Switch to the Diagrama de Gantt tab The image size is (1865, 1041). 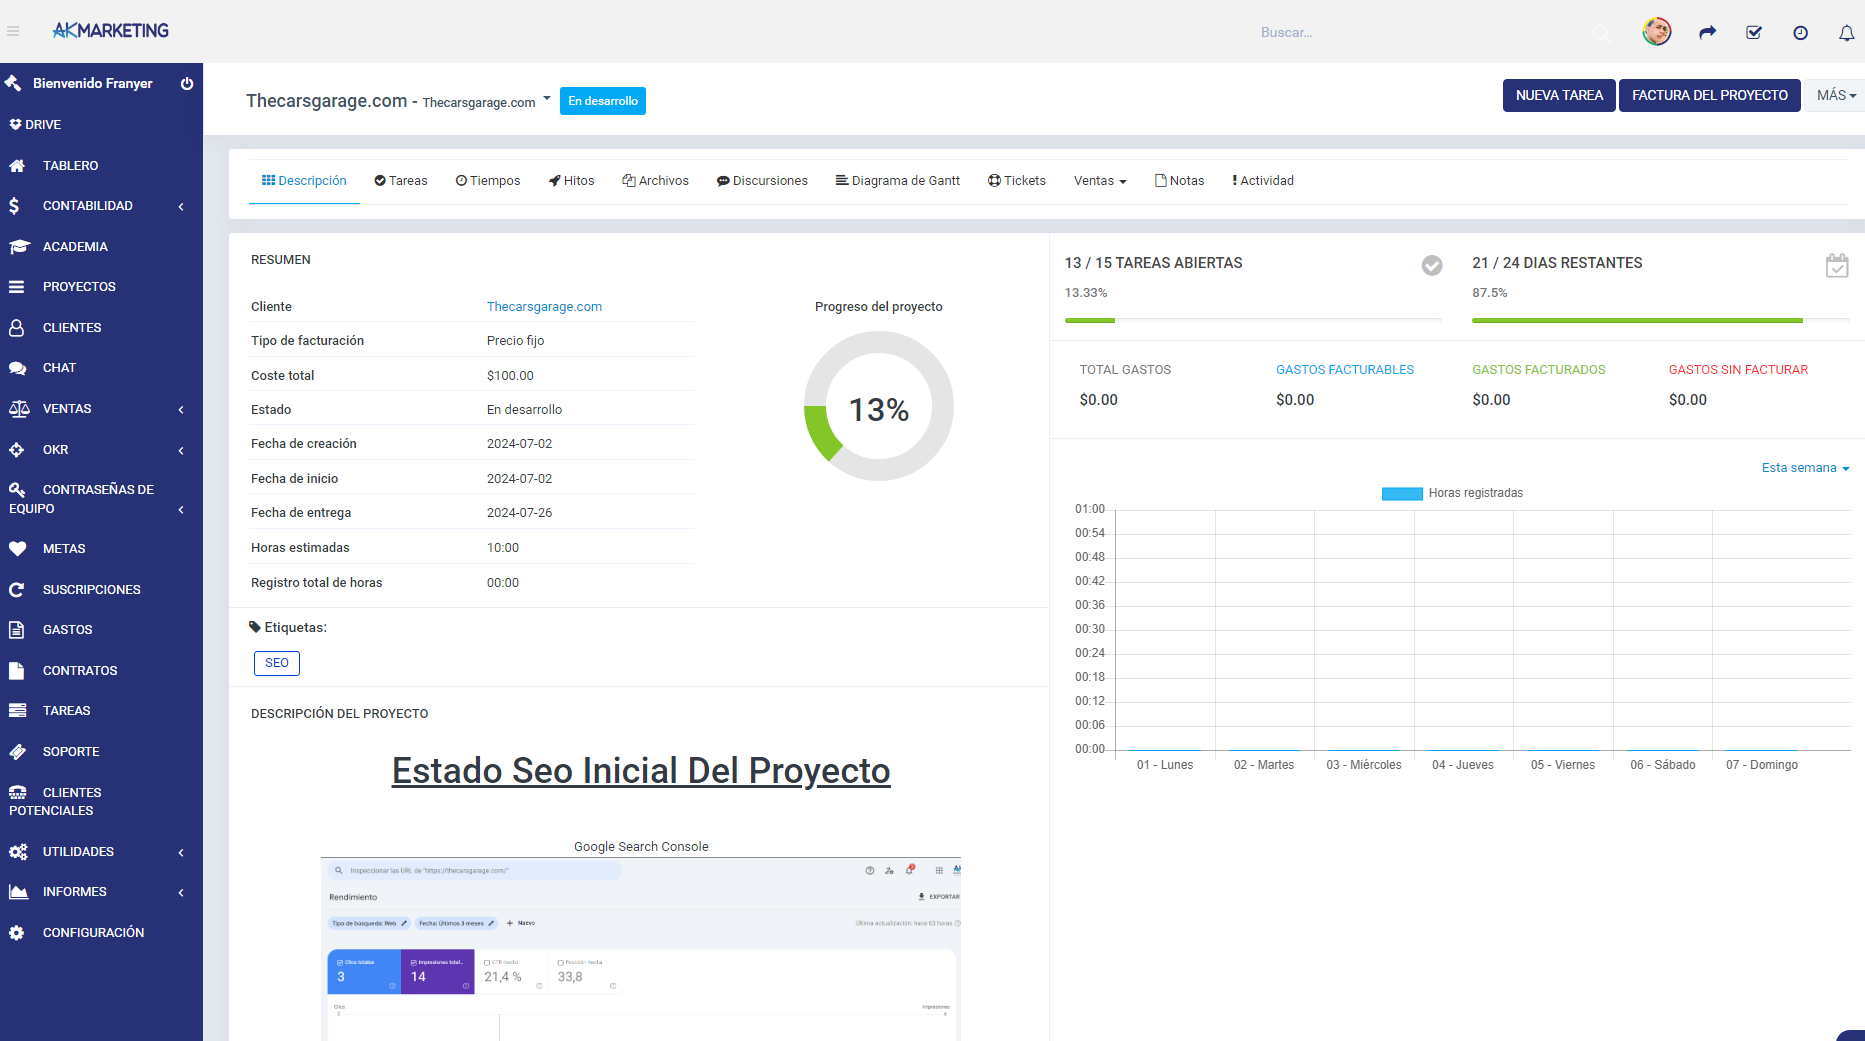(x=898, y=181)
